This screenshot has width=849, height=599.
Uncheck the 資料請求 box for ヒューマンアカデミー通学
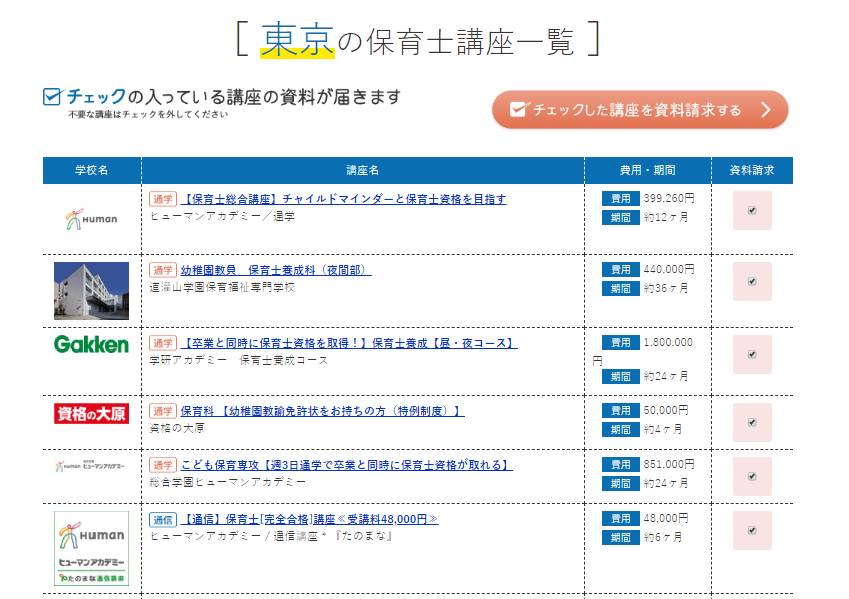point(752,211)
